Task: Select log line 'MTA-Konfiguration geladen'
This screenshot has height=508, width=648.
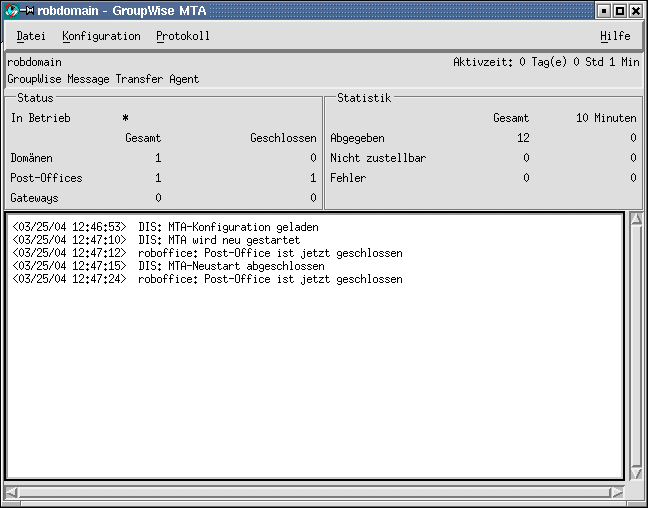Action: click(x=165, y=227)
